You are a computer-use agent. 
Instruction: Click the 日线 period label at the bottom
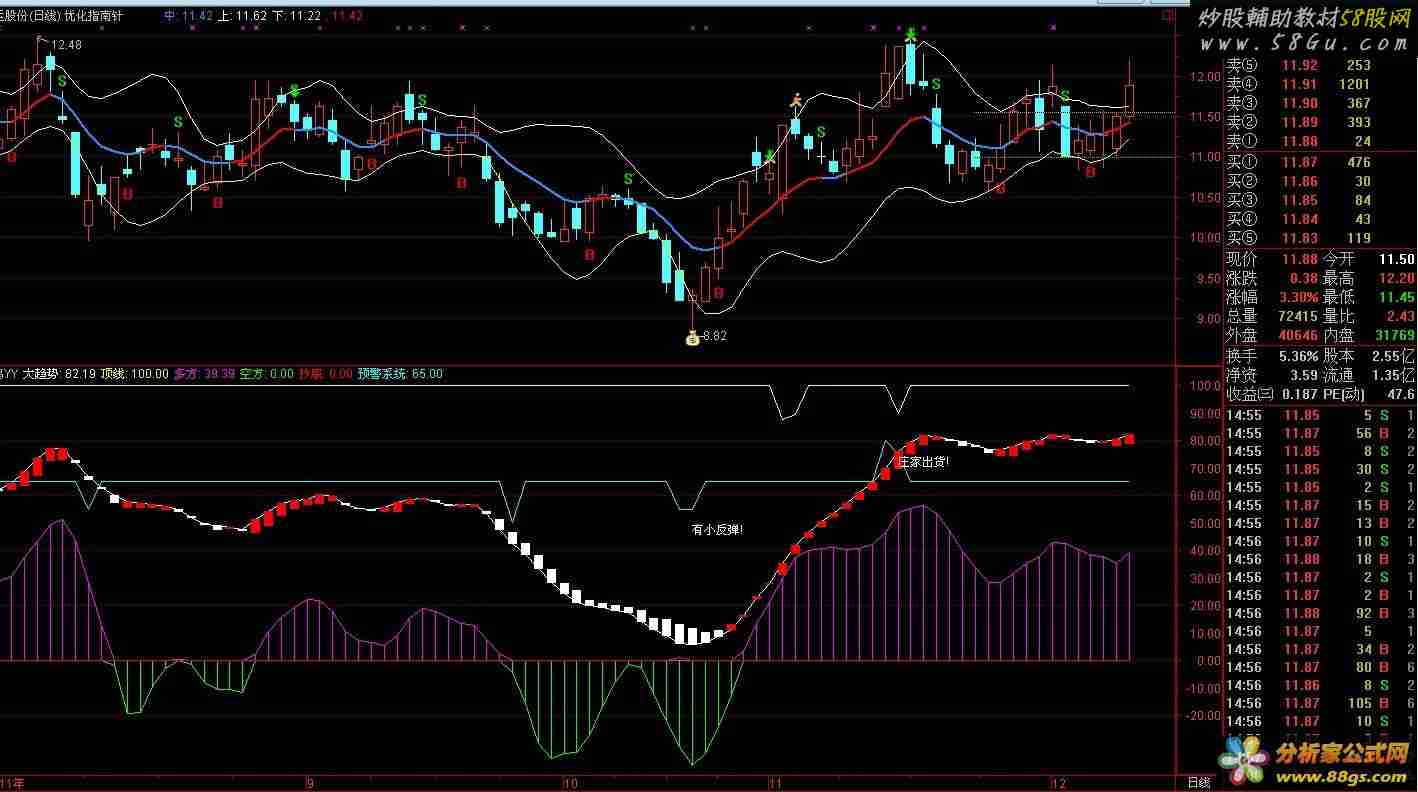coord(1198,782)
